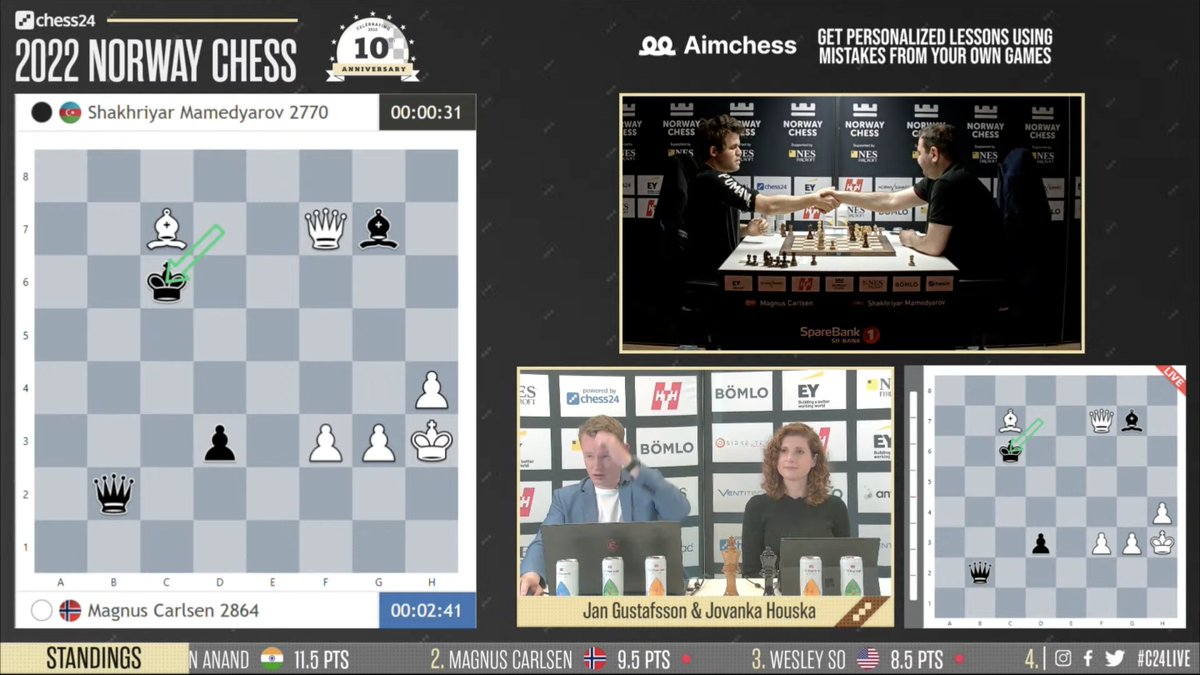The width and height of the screenshot is (1200, 675).
Task: Click the 2022 NORWAY CHESS title
Action: click(156, 59)
